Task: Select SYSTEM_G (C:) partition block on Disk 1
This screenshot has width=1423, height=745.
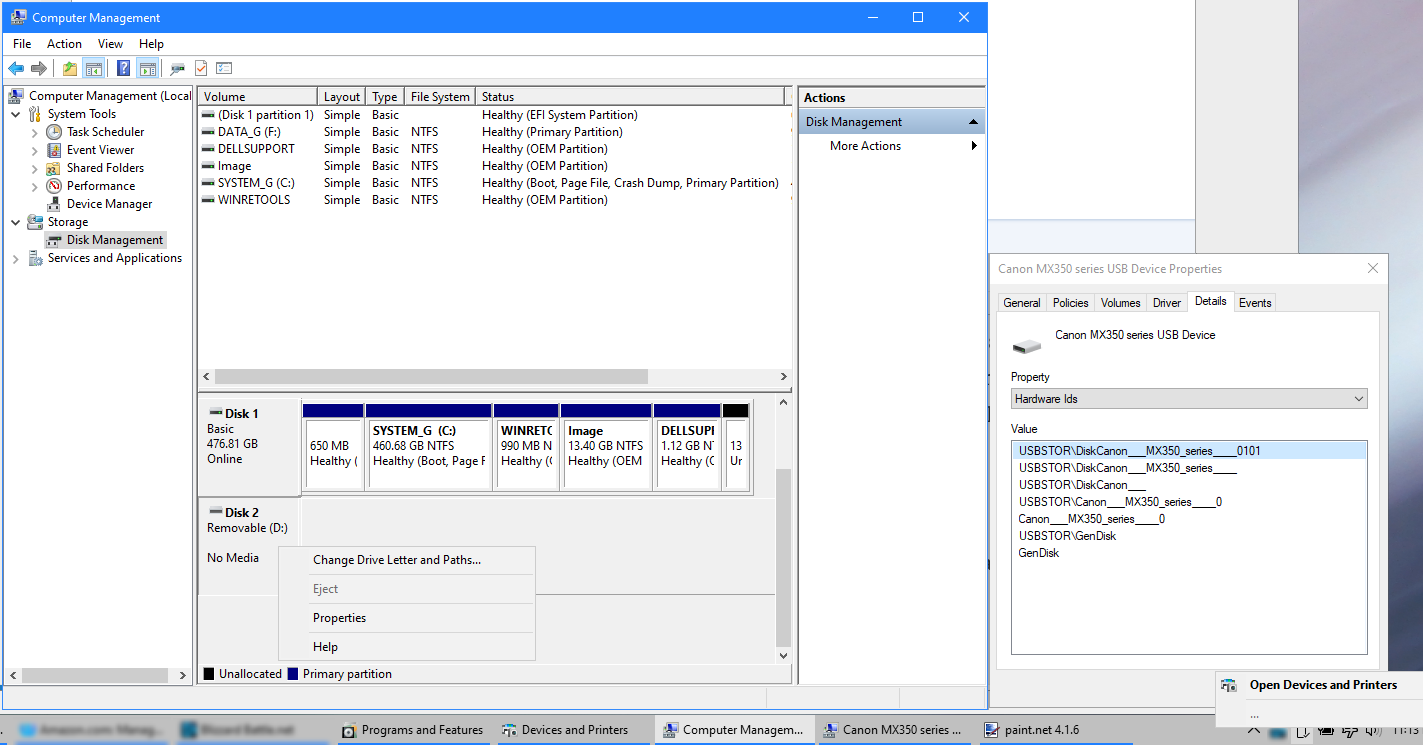Action: 428,447
